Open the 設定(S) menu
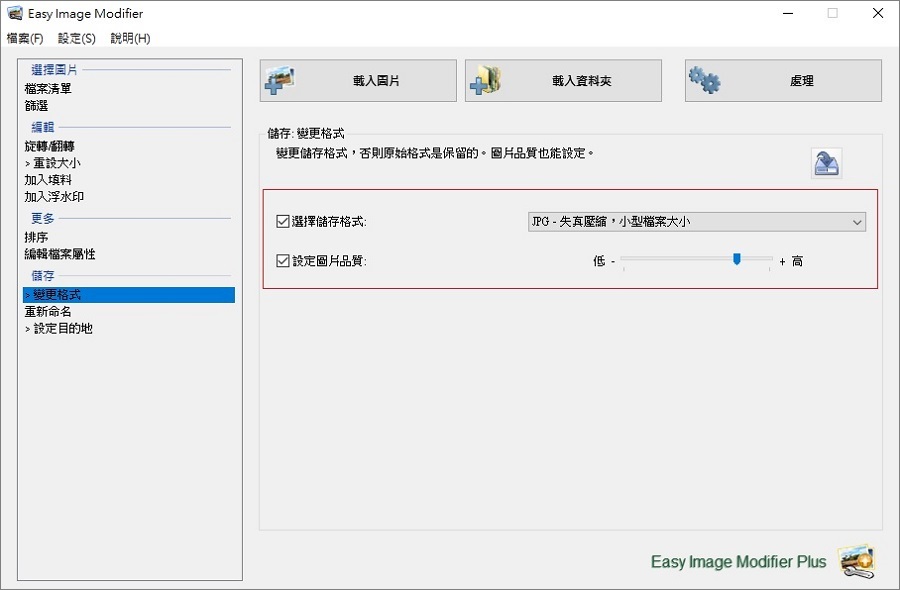900x590 pixels. pyautogui.click(x=76, y=38)
